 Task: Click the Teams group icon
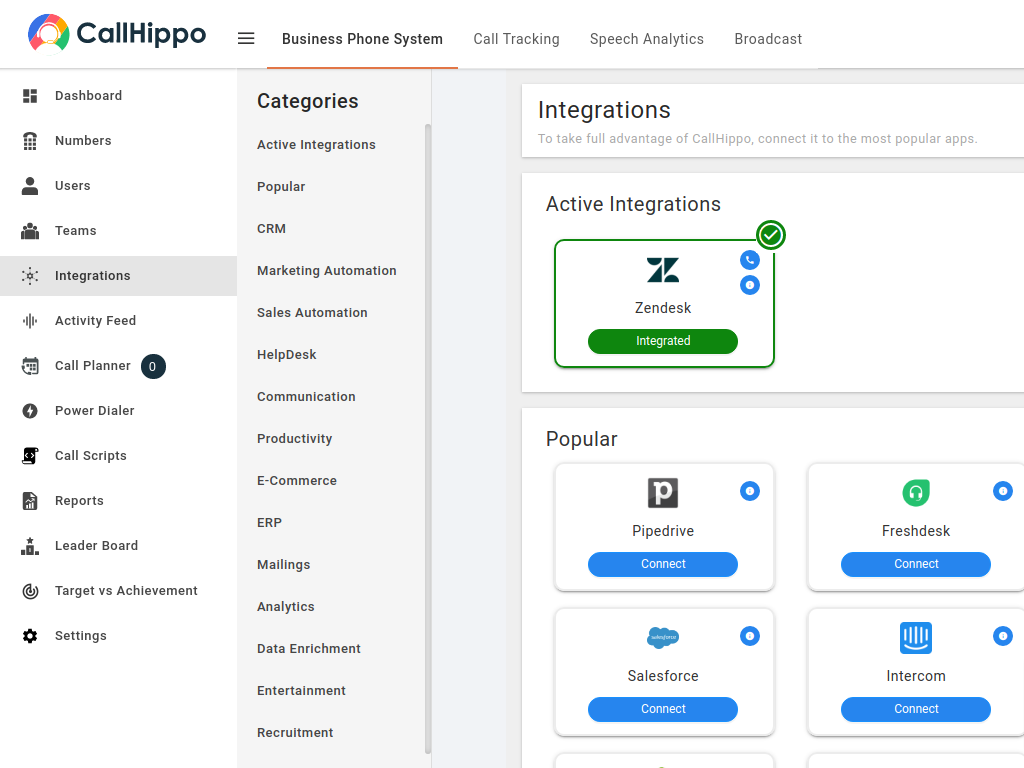click(x=30, y=231)
